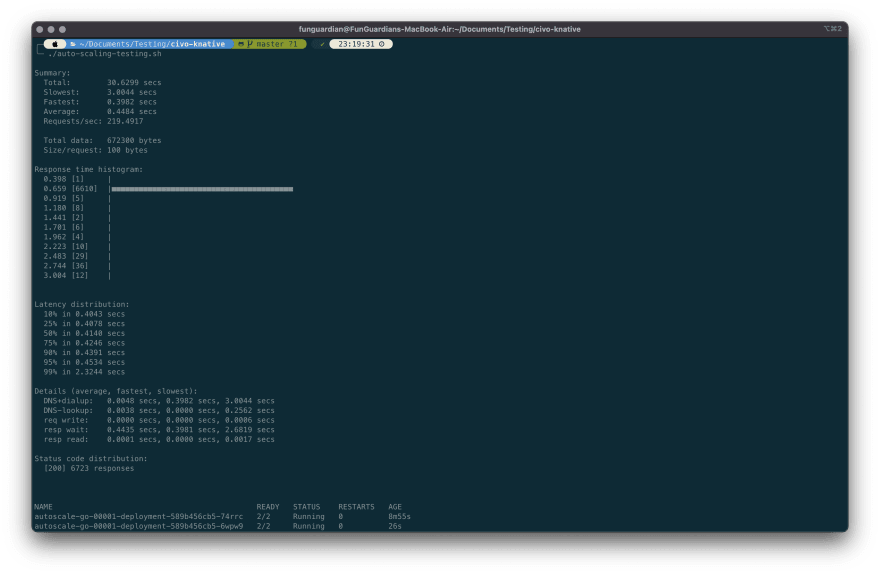Click the READY column header
Screen dimensions: 880x574
(268, 507)
